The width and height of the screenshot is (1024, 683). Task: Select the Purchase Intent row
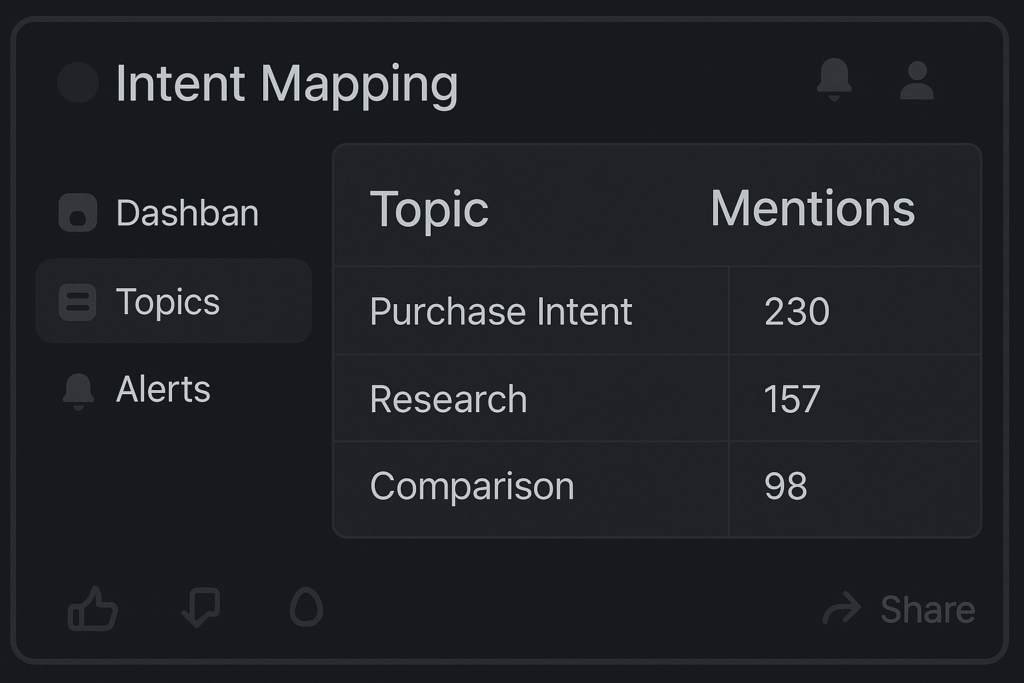[501, 312]
